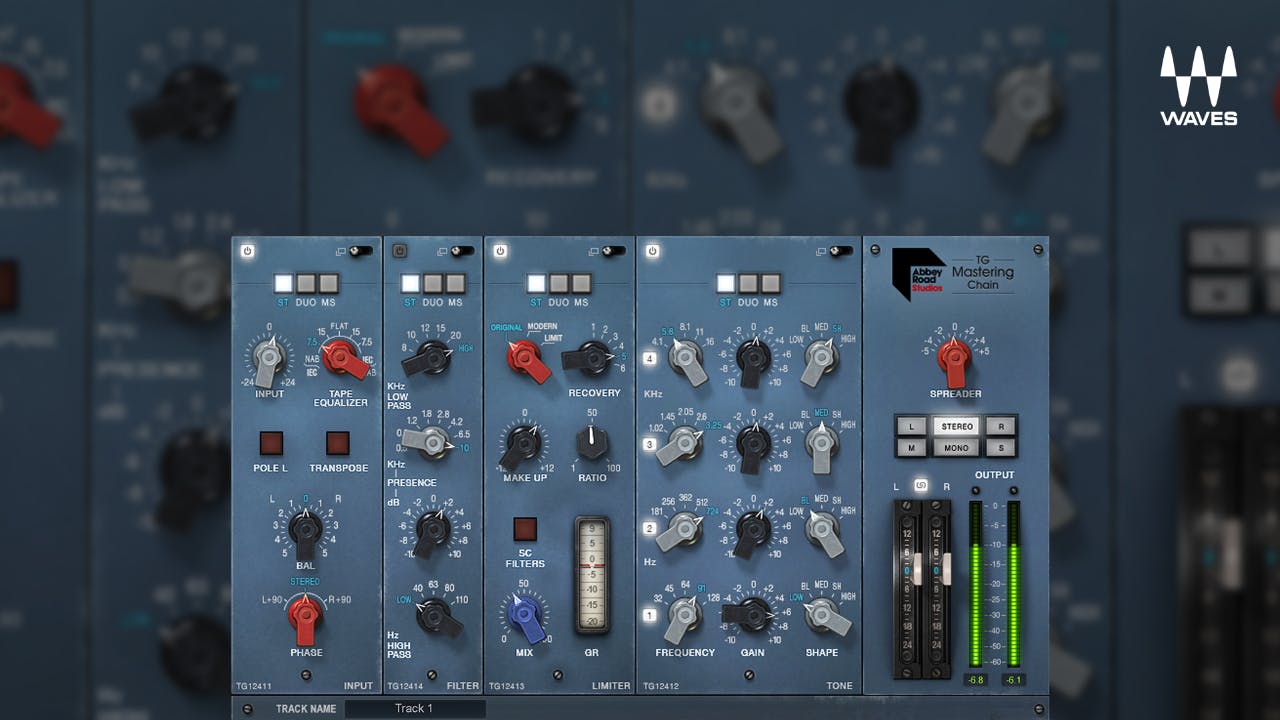Image resolution: width=1280 pixels, height=720 pixels.
Task: Toggle the Tone module power button
Action: 652,251
